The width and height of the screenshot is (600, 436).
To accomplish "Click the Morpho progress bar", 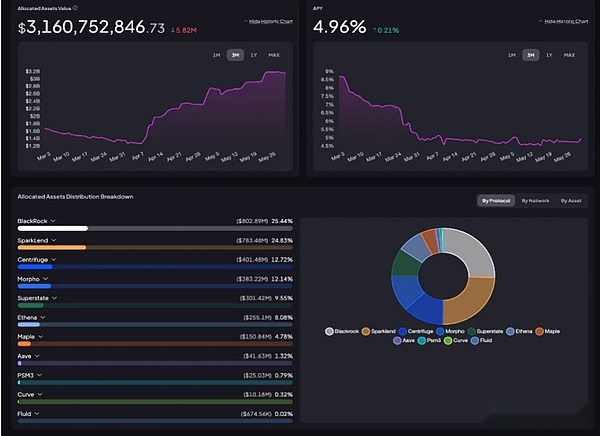I will click(x=34, y=286).
